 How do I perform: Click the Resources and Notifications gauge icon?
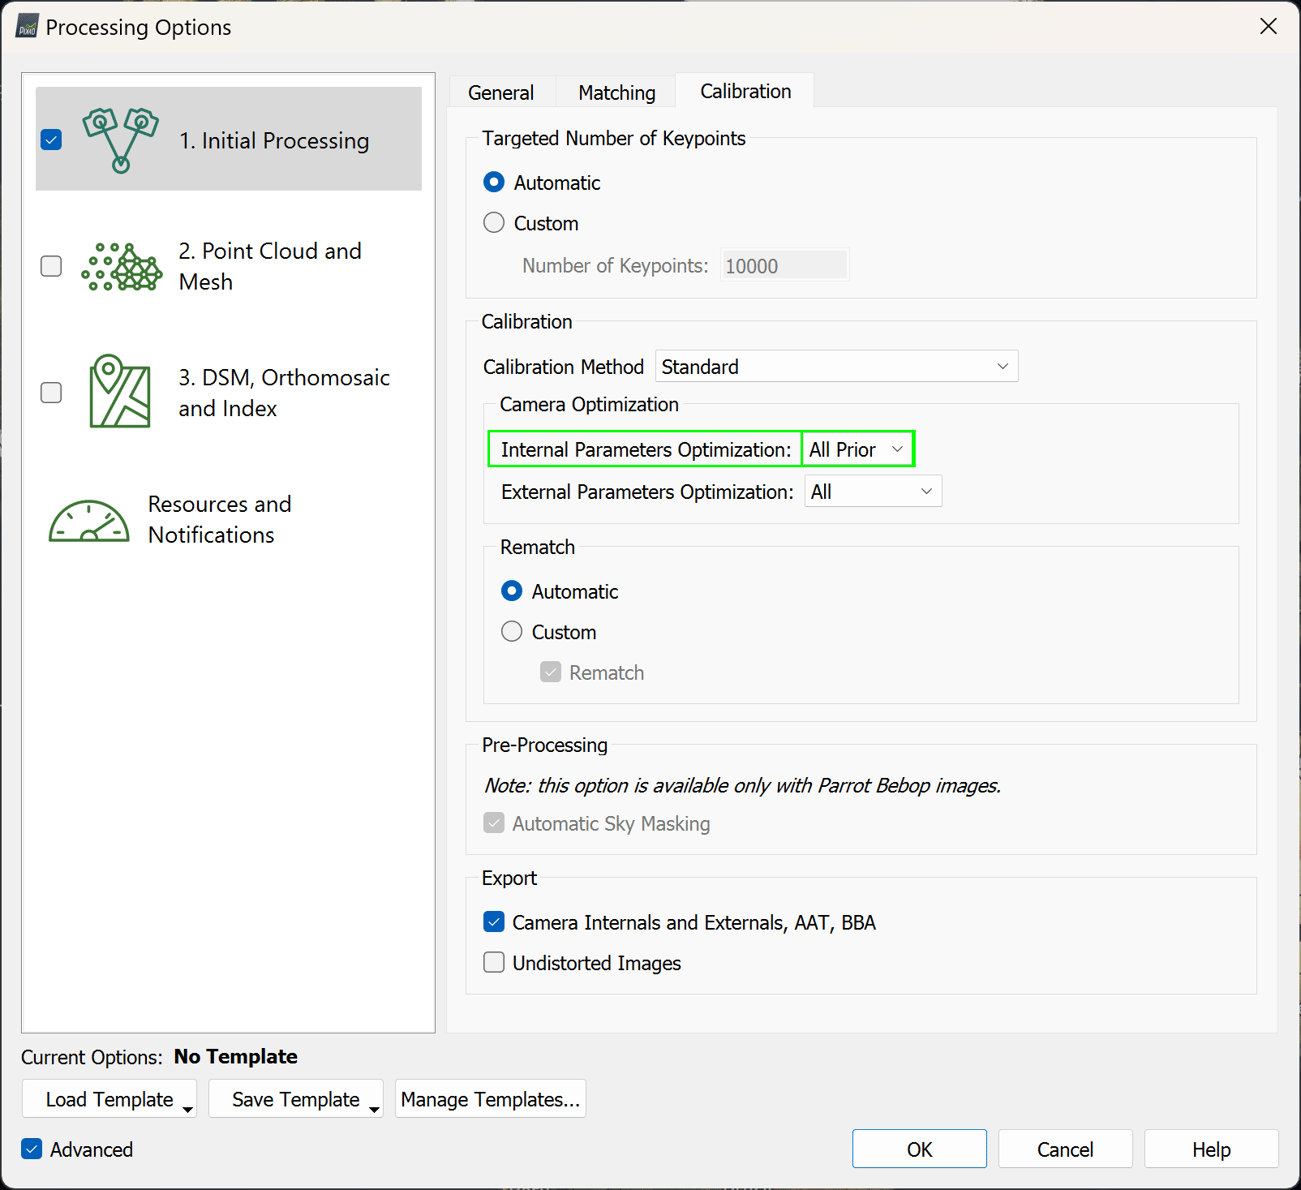pyautogui.click(x=89, y=521)
